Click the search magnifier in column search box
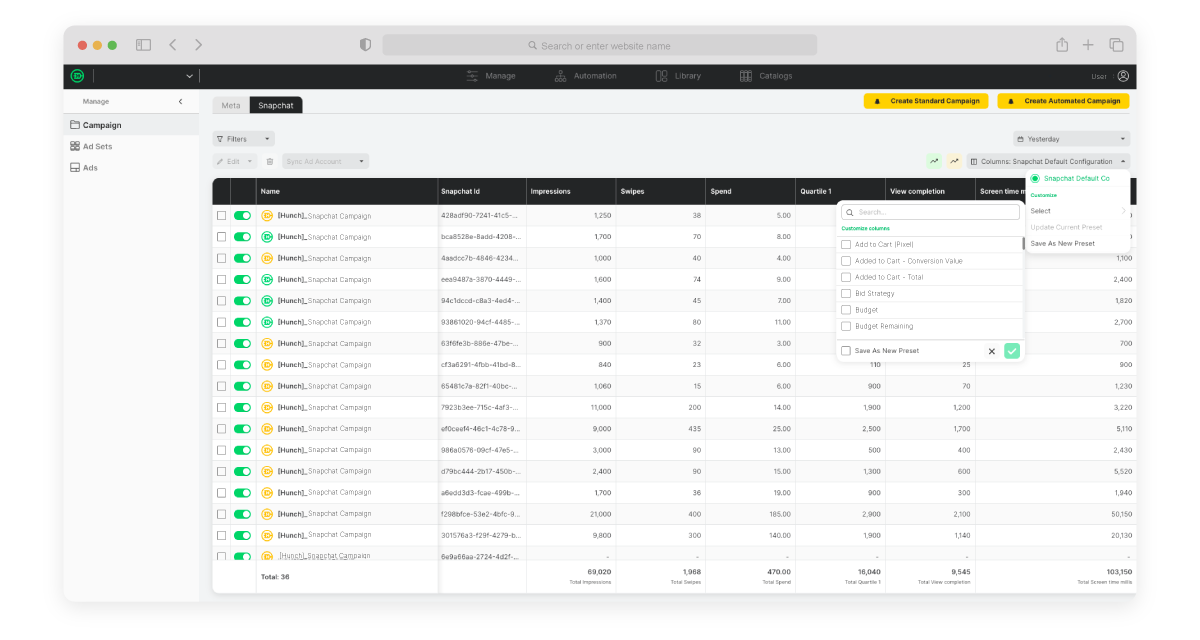This screenshot has height=640, width=1200. point(849,212)
